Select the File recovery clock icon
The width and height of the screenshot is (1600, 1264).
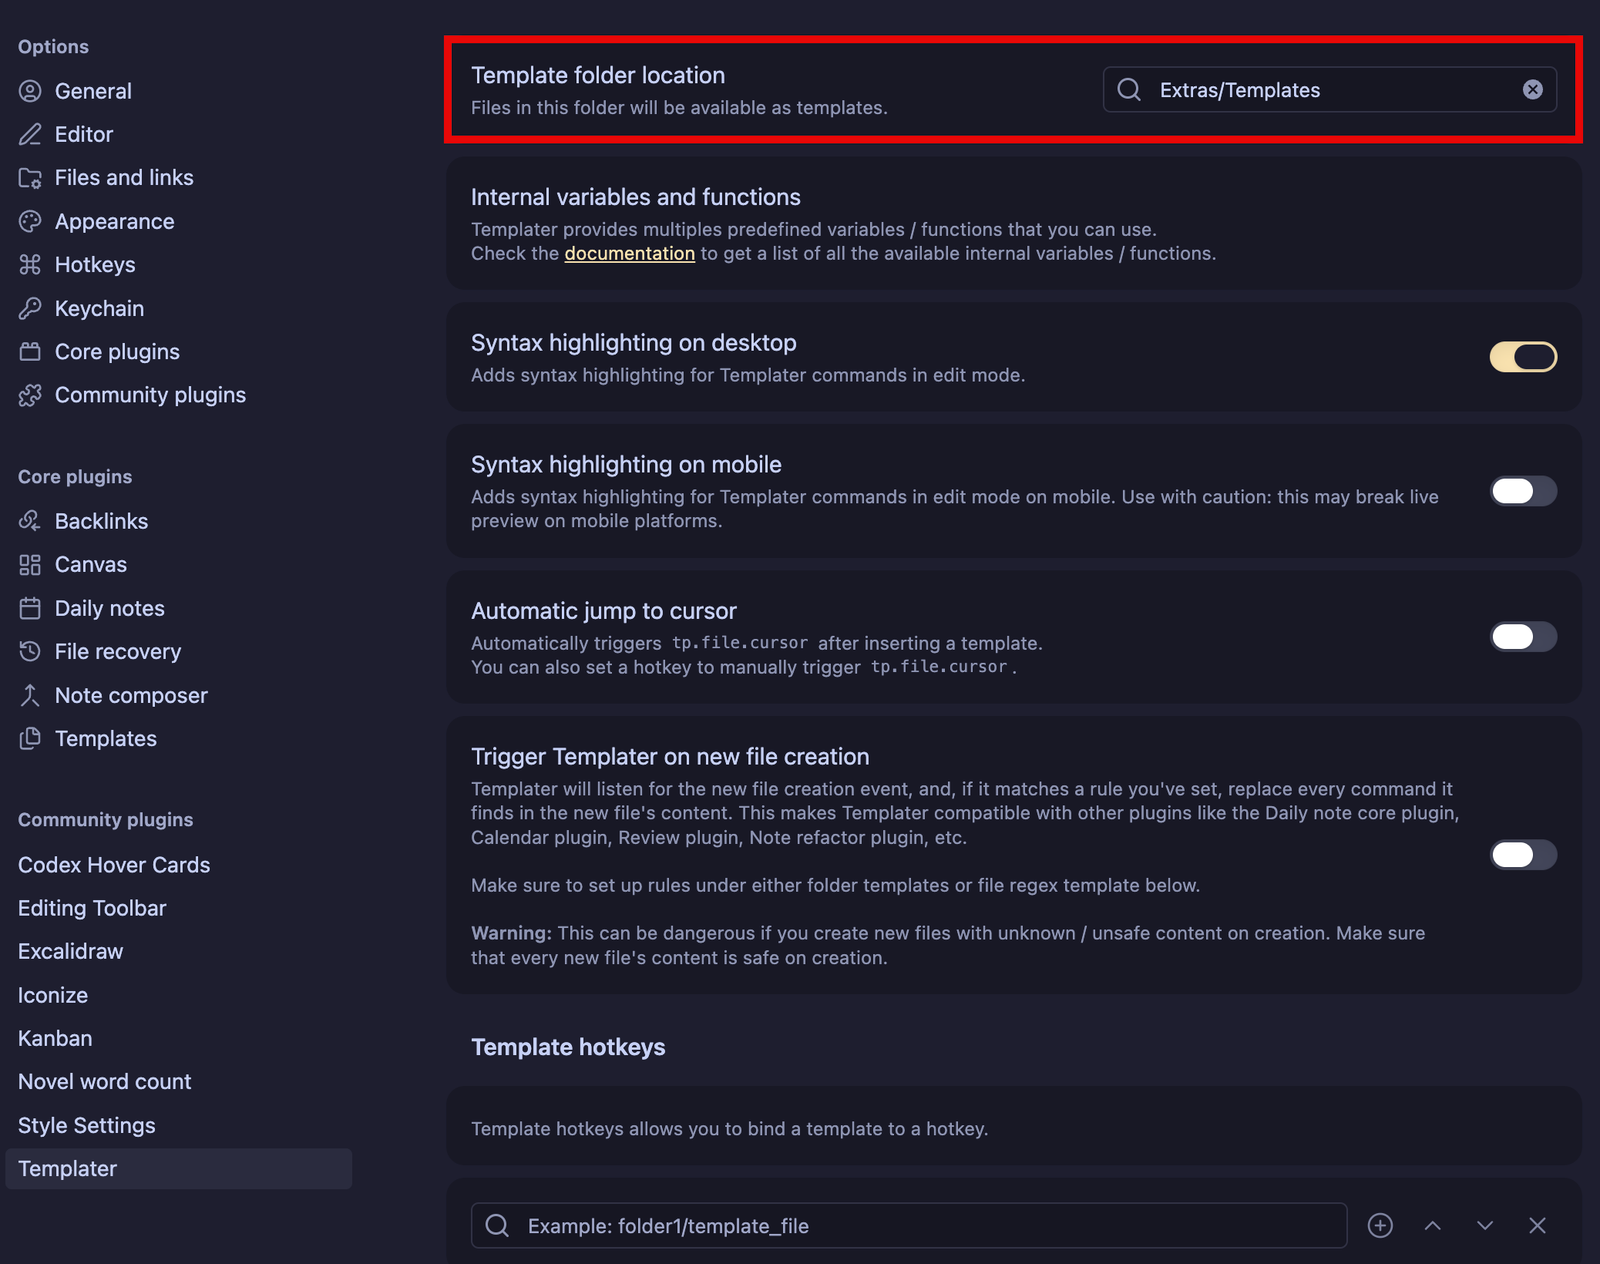click(29, 651)
